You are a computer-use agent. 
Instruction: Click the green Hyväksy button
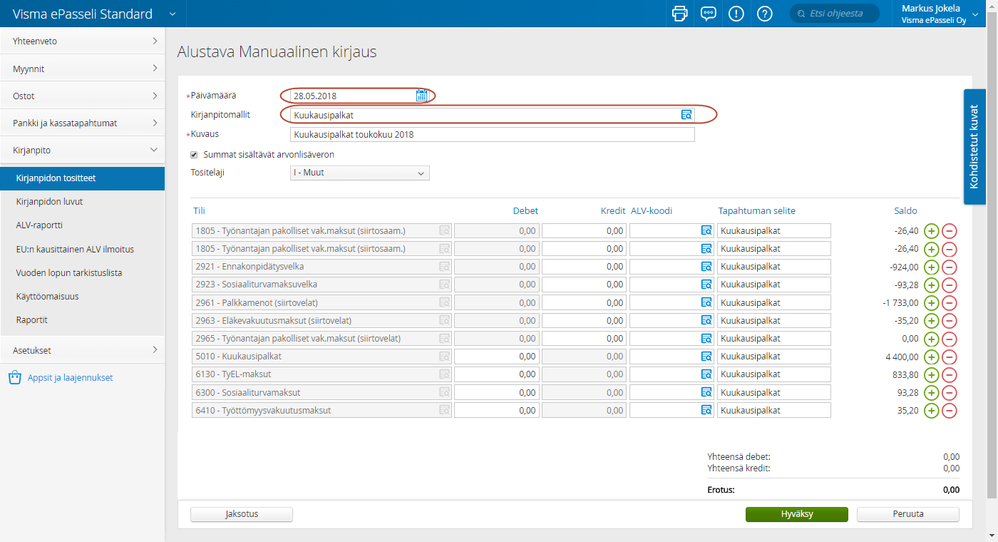coord(796,514)
